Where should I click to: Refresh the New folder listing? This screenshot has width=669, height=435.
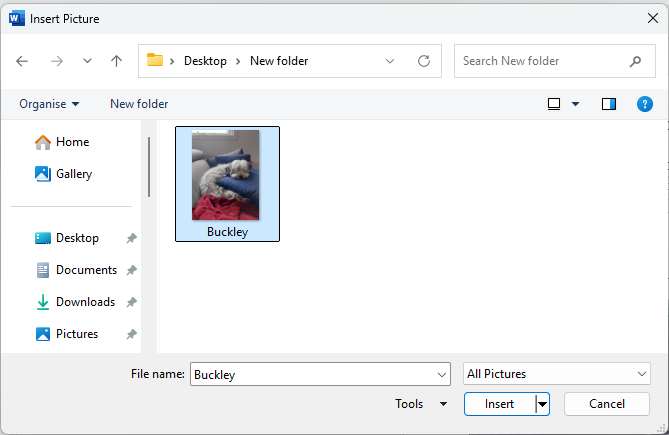coord(424,61)
